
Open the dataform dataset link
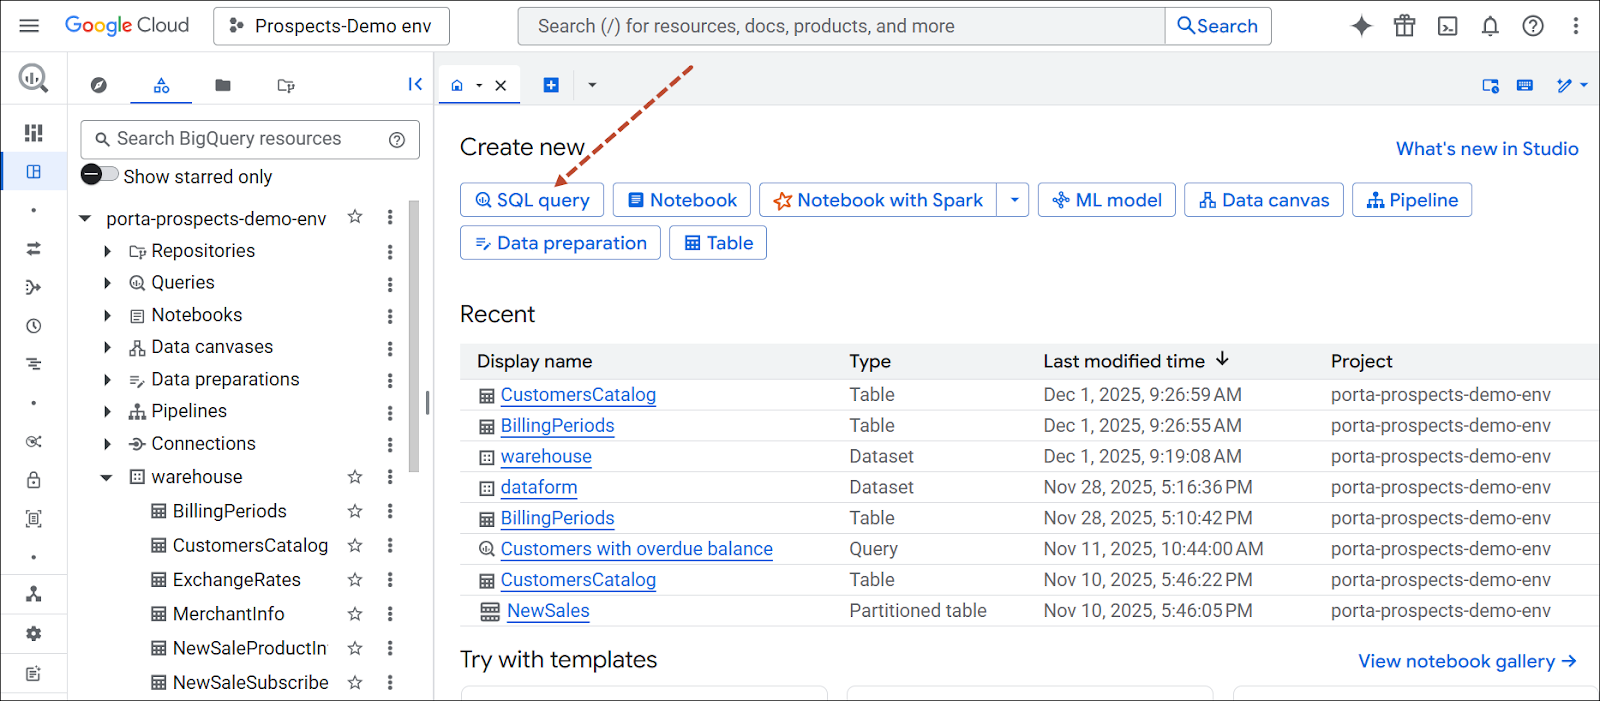539,487
